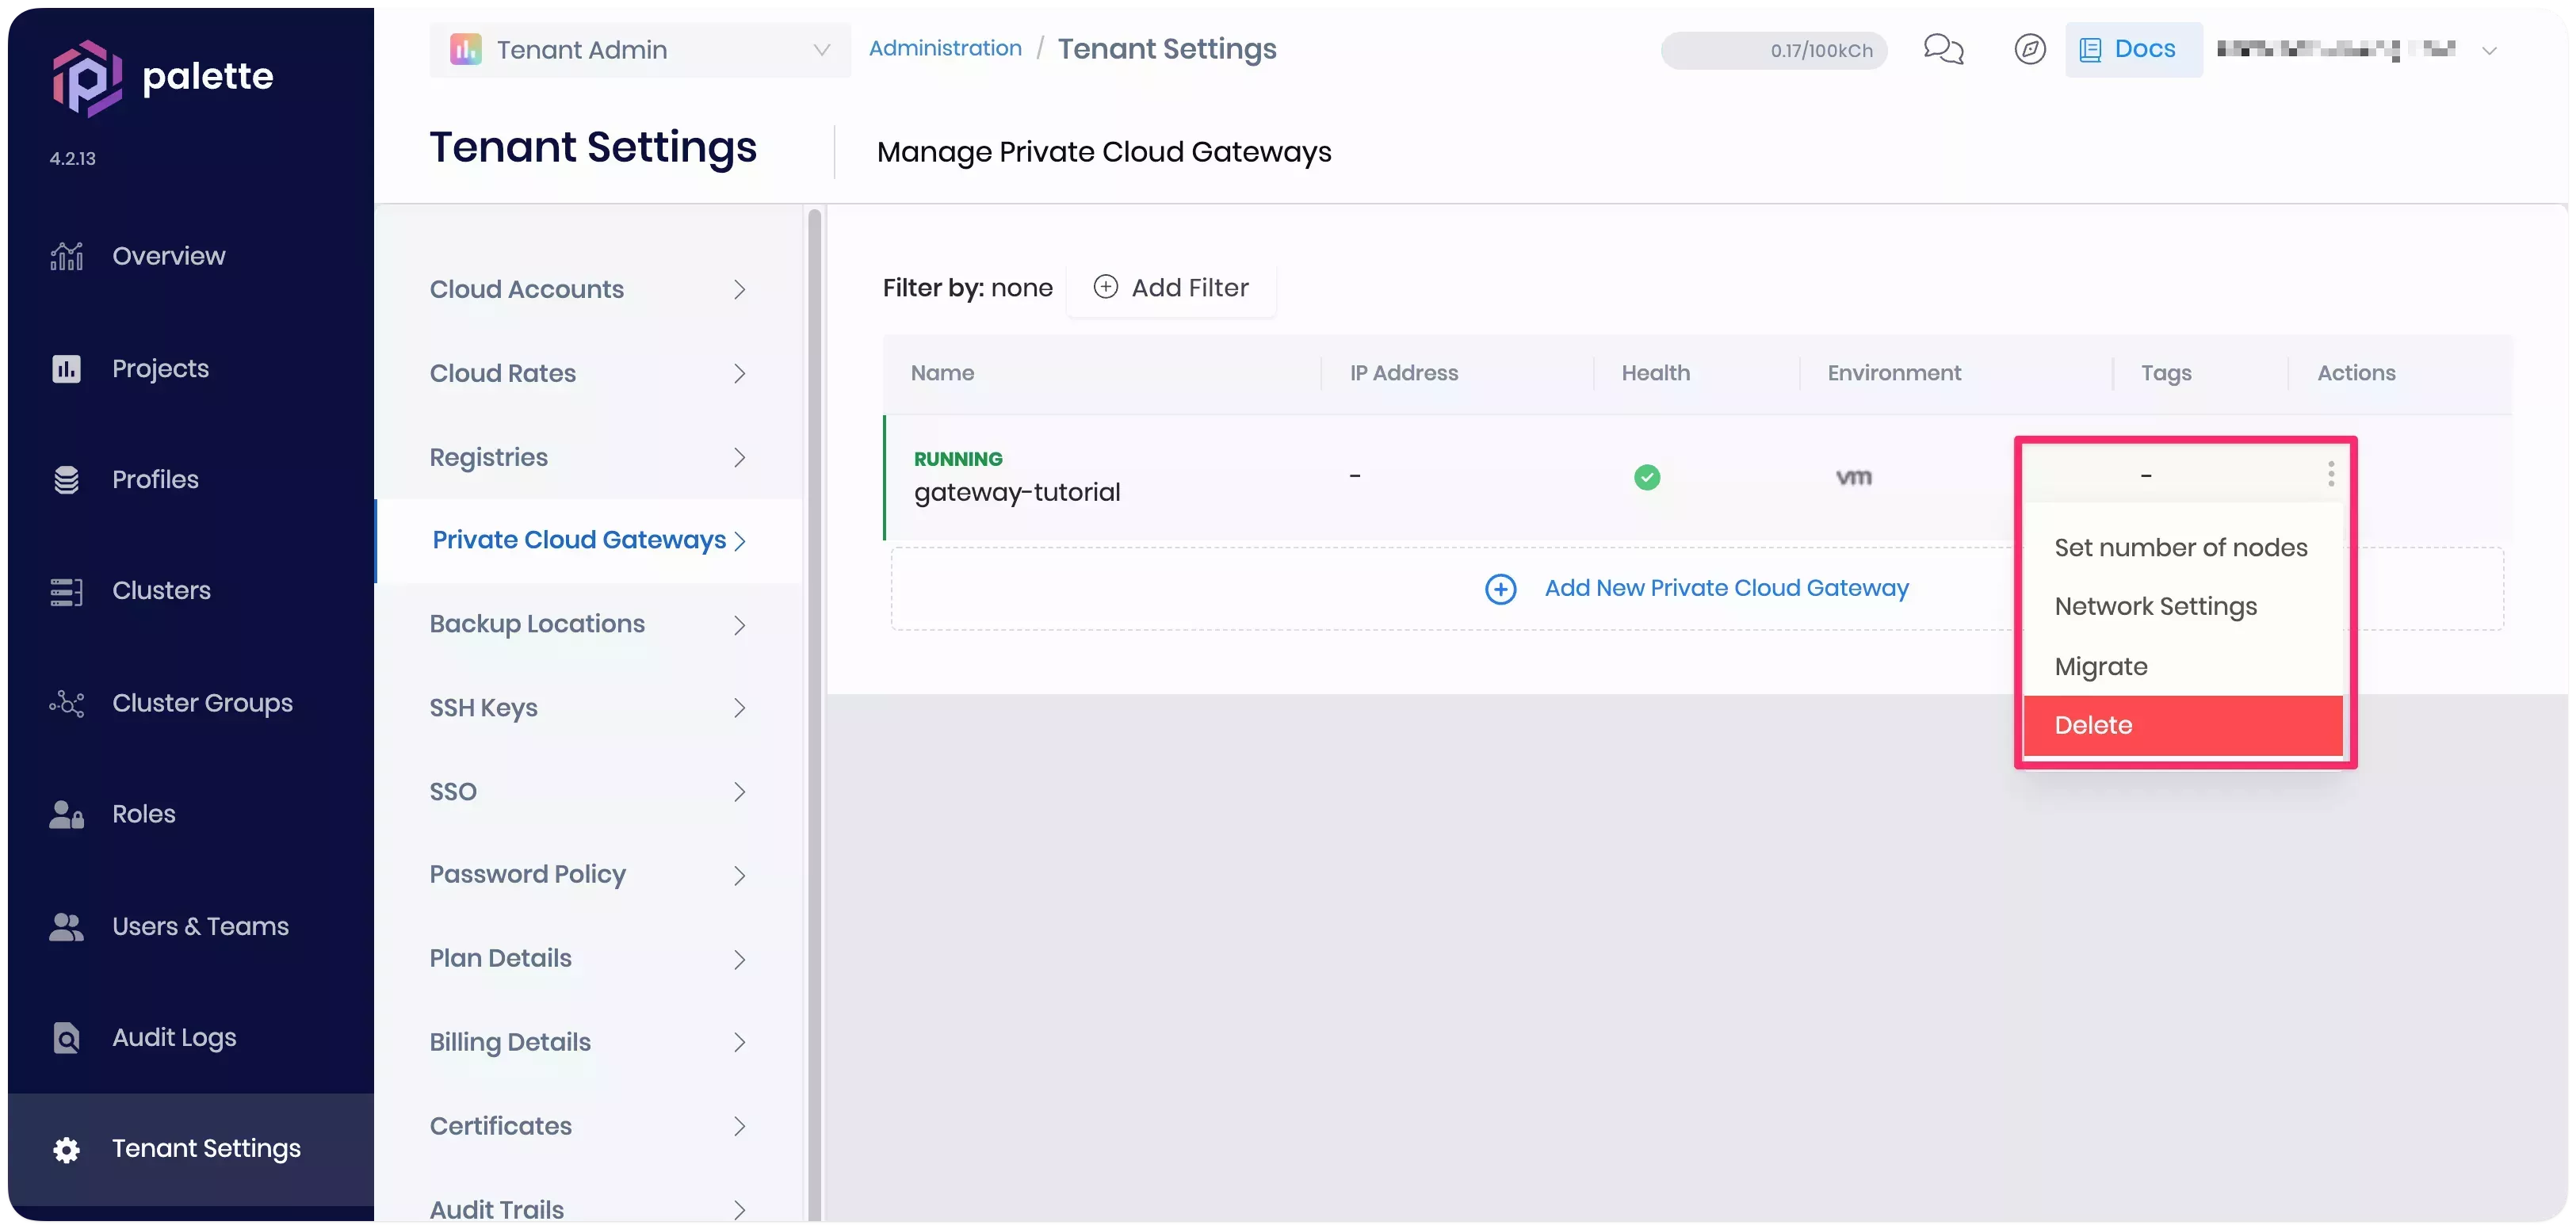The height and width of the screenshot is (1229, 2576).
Task: Click the plus icon for new gateway
Action: point(1500,589)
